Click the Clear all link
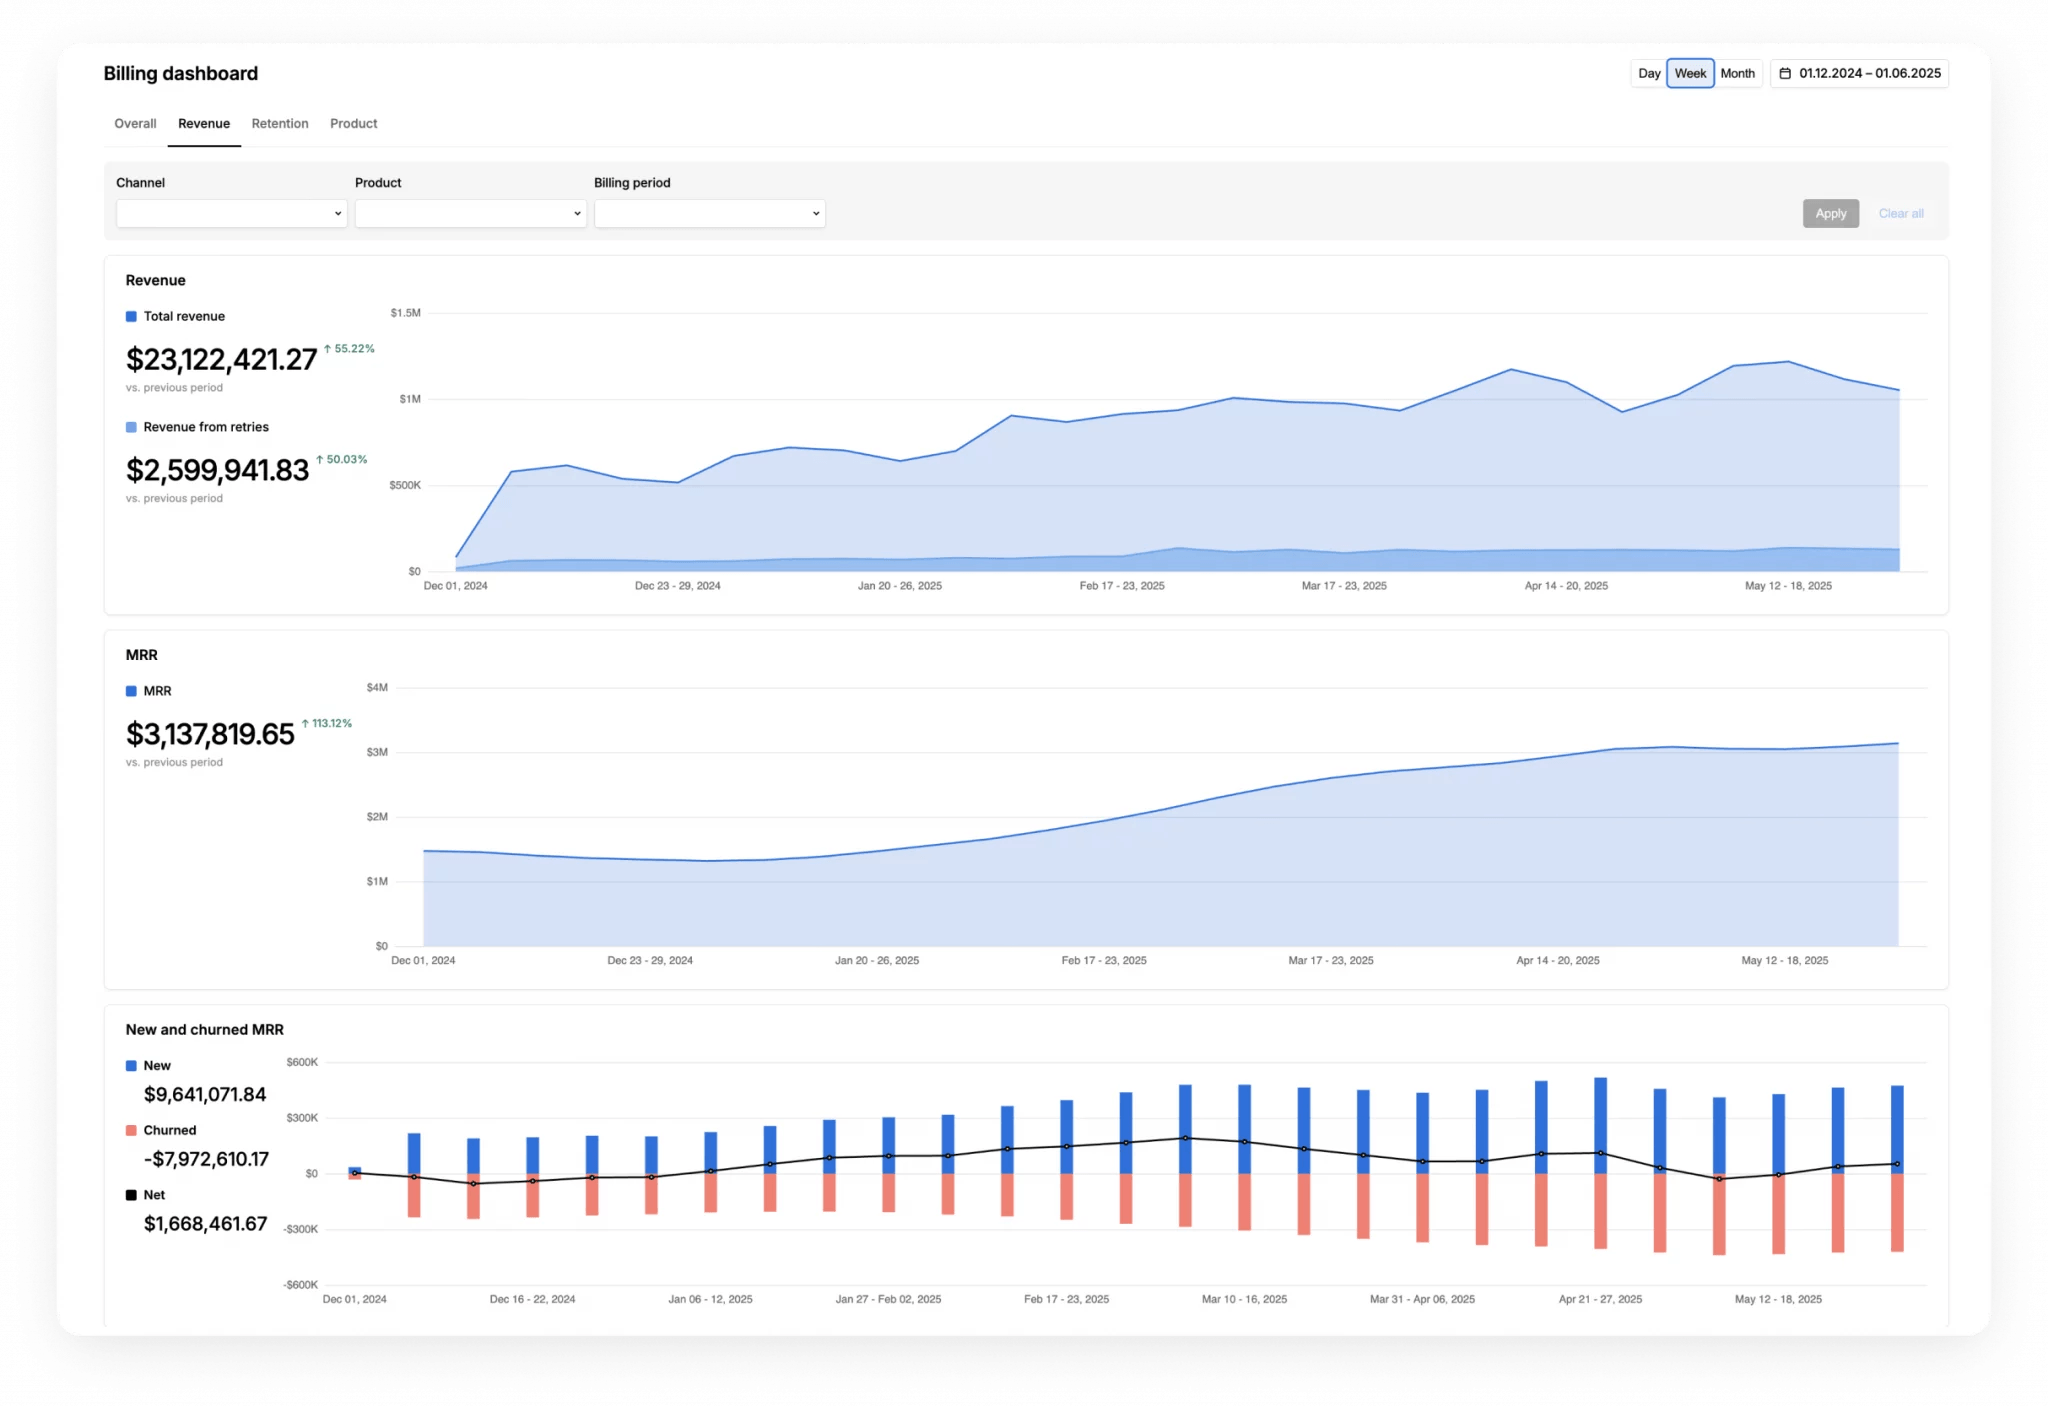Screen dimensions: 2048x1407 tap(1900, 213)
